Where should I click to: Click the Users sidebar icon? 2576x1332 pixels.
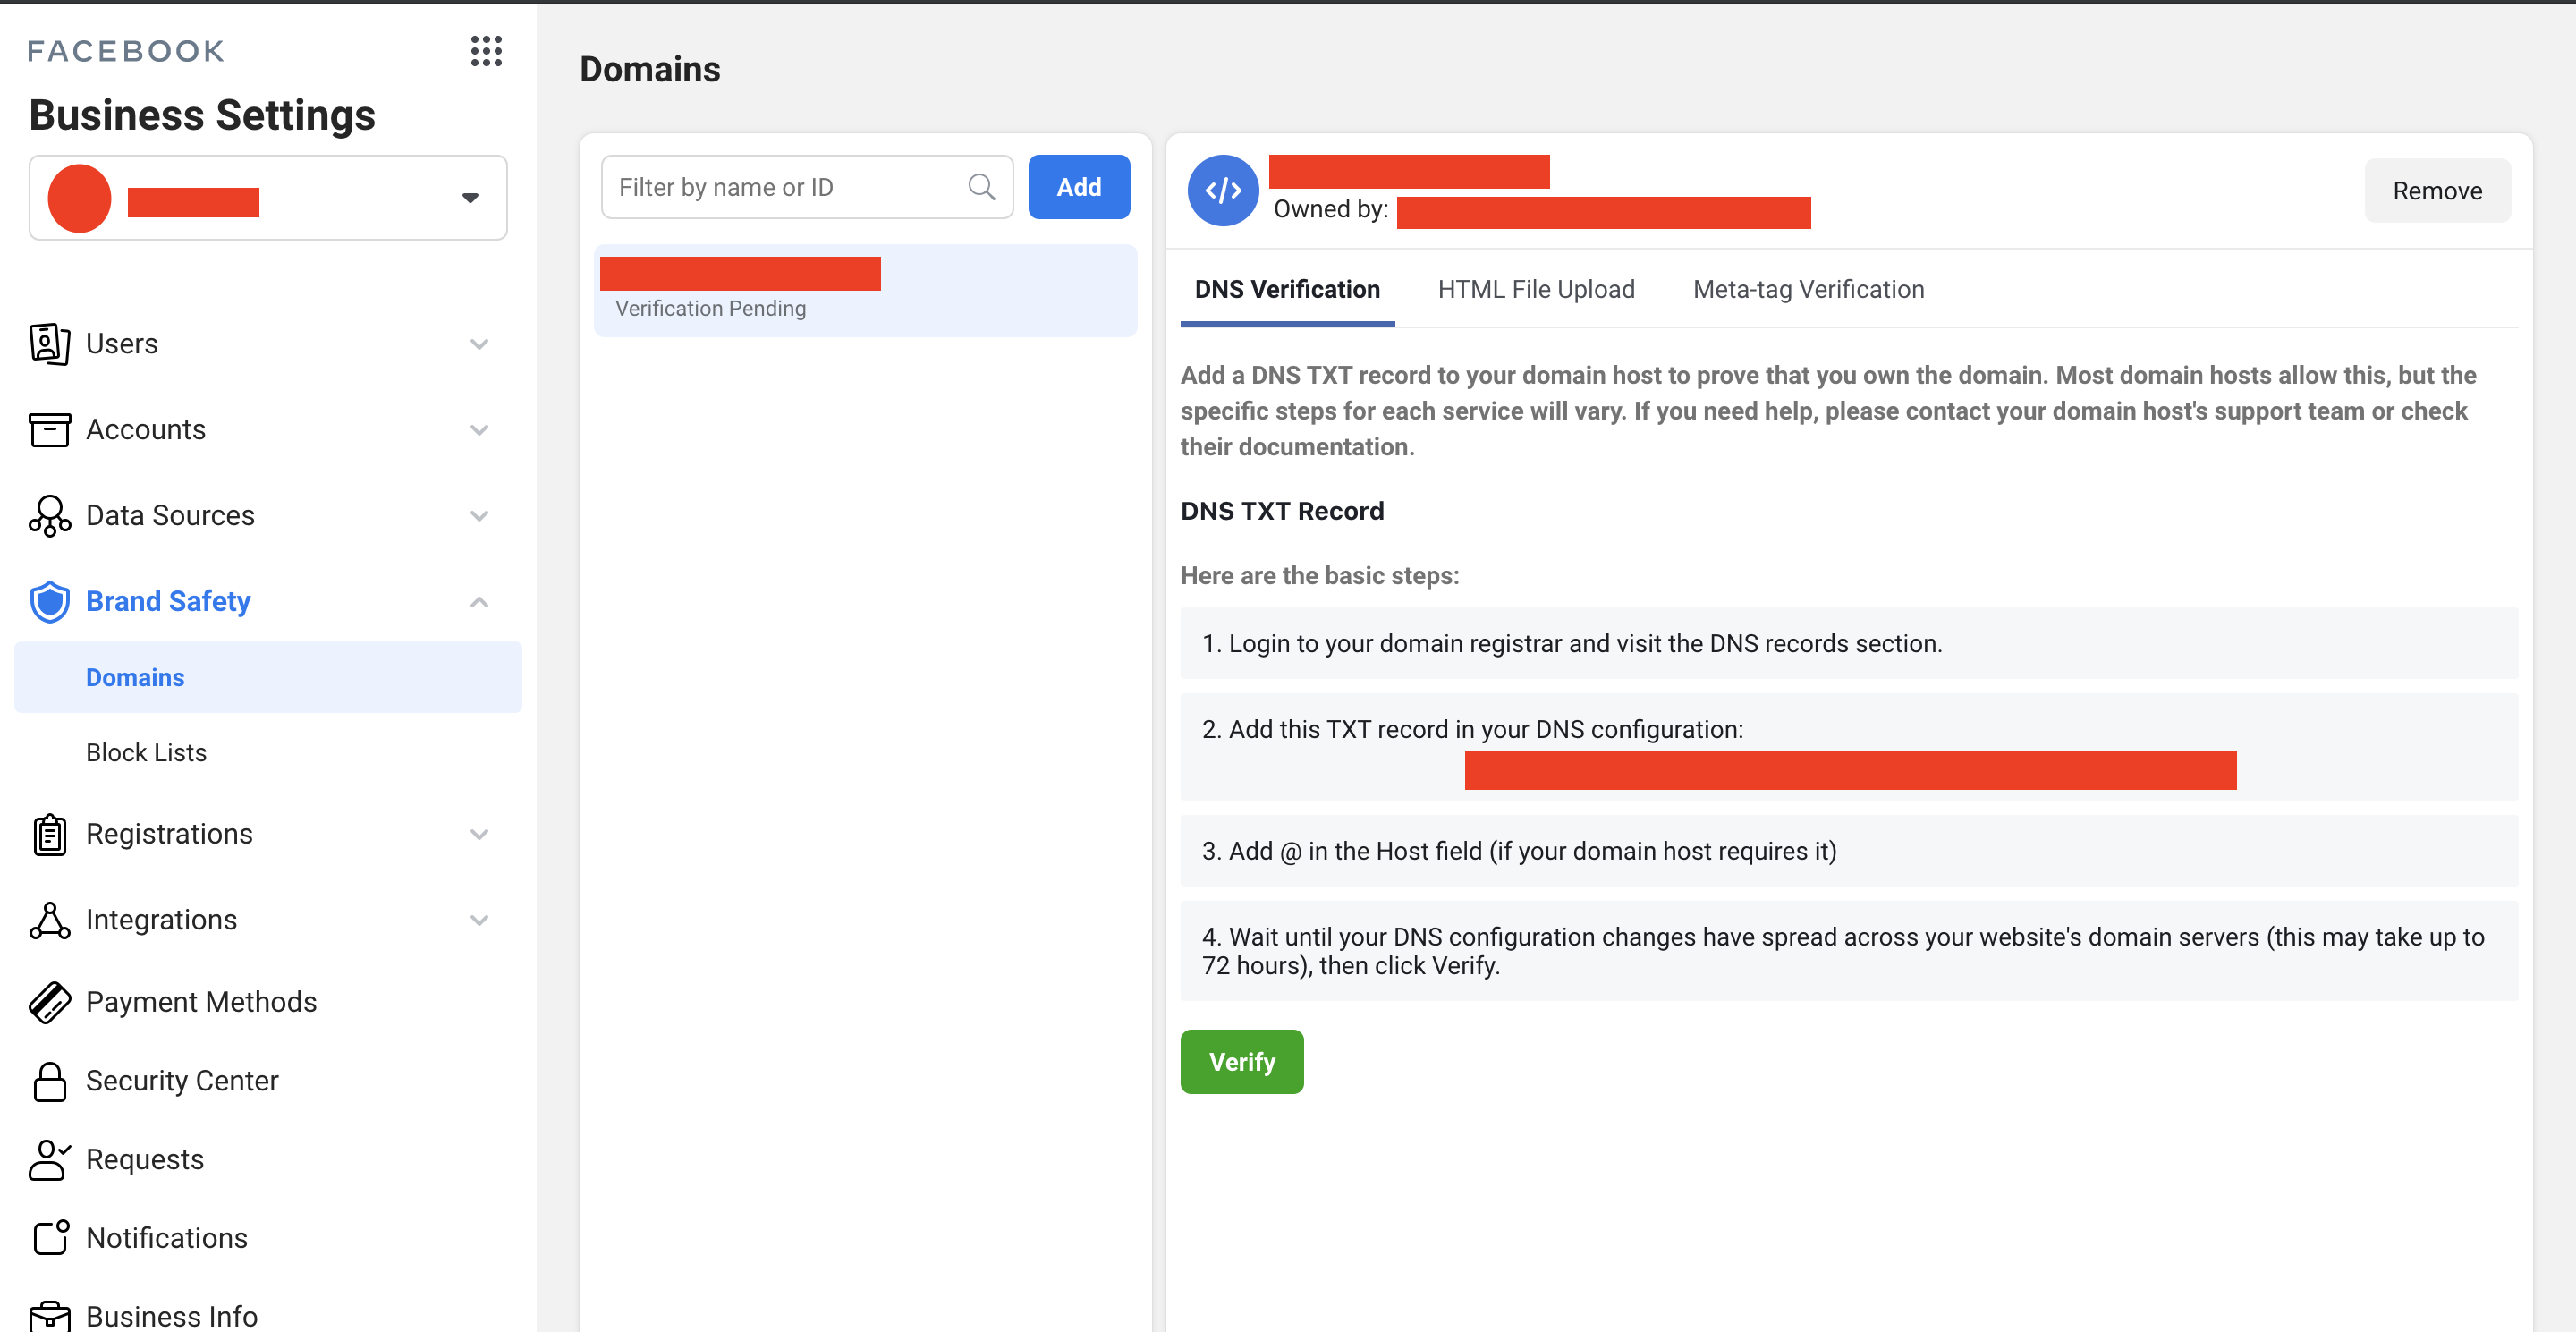(49, 342)
